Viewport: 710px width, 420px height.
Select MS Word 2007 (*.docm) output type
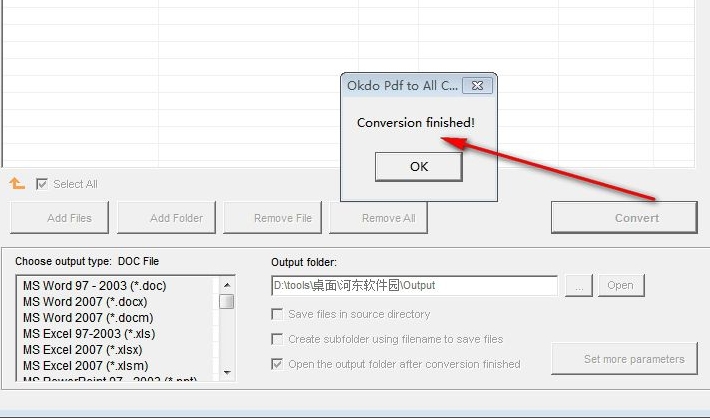(x=88, y=318)
